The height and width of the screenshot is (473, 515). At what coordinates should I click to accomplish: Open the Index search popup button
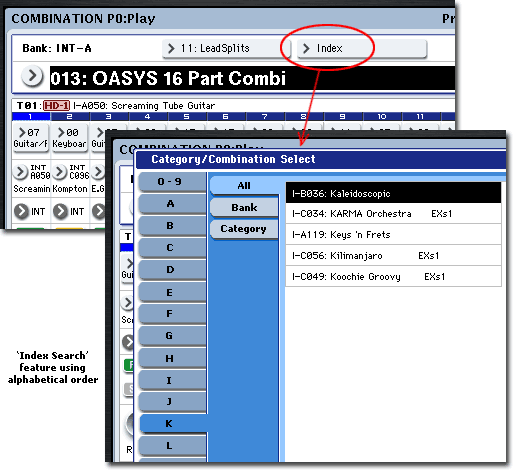(361, 49)
